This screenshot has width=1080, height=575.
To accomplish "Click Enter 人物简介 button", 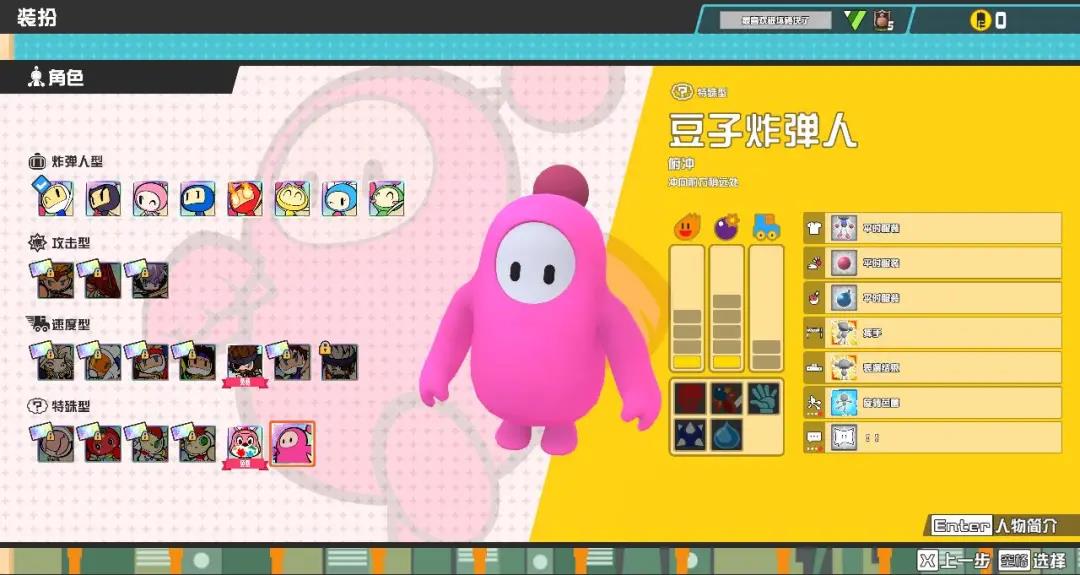I will (x=995, y=525).
